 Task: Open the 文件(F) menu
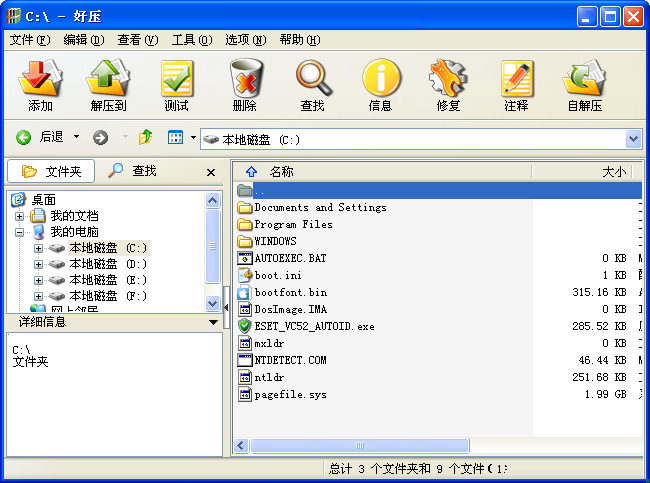point(30,40)
